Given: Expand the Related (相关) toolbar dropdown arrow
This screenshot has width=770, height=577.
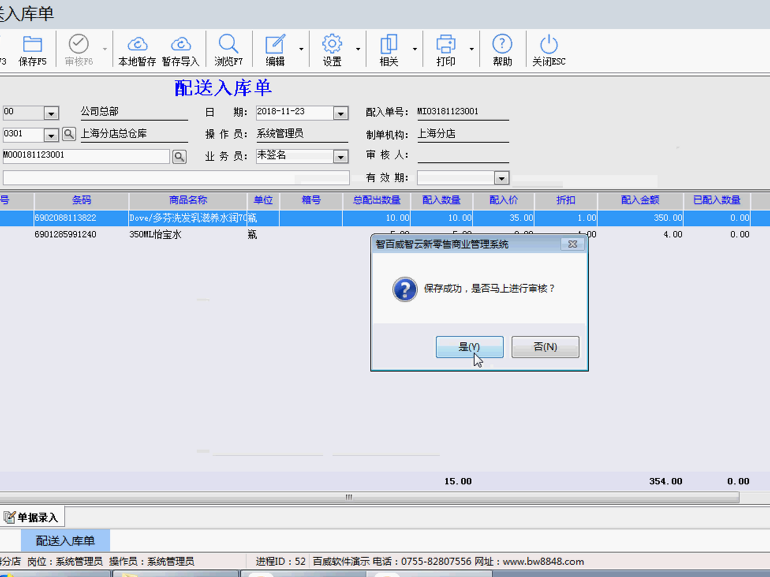Looking at the screenshot, I should (415, 48).
